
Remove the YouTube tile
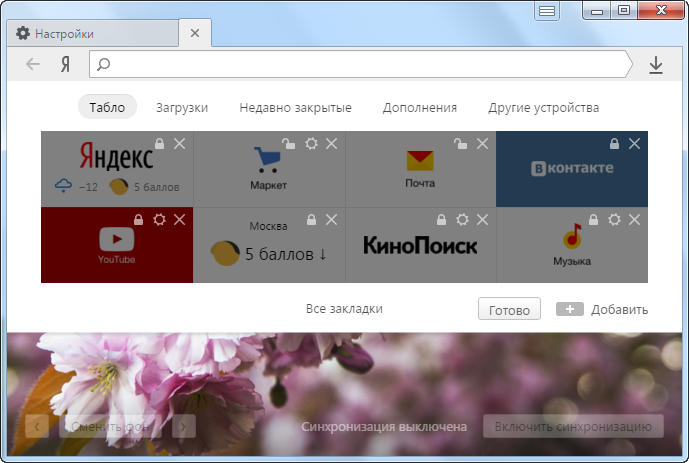point(179,220)
